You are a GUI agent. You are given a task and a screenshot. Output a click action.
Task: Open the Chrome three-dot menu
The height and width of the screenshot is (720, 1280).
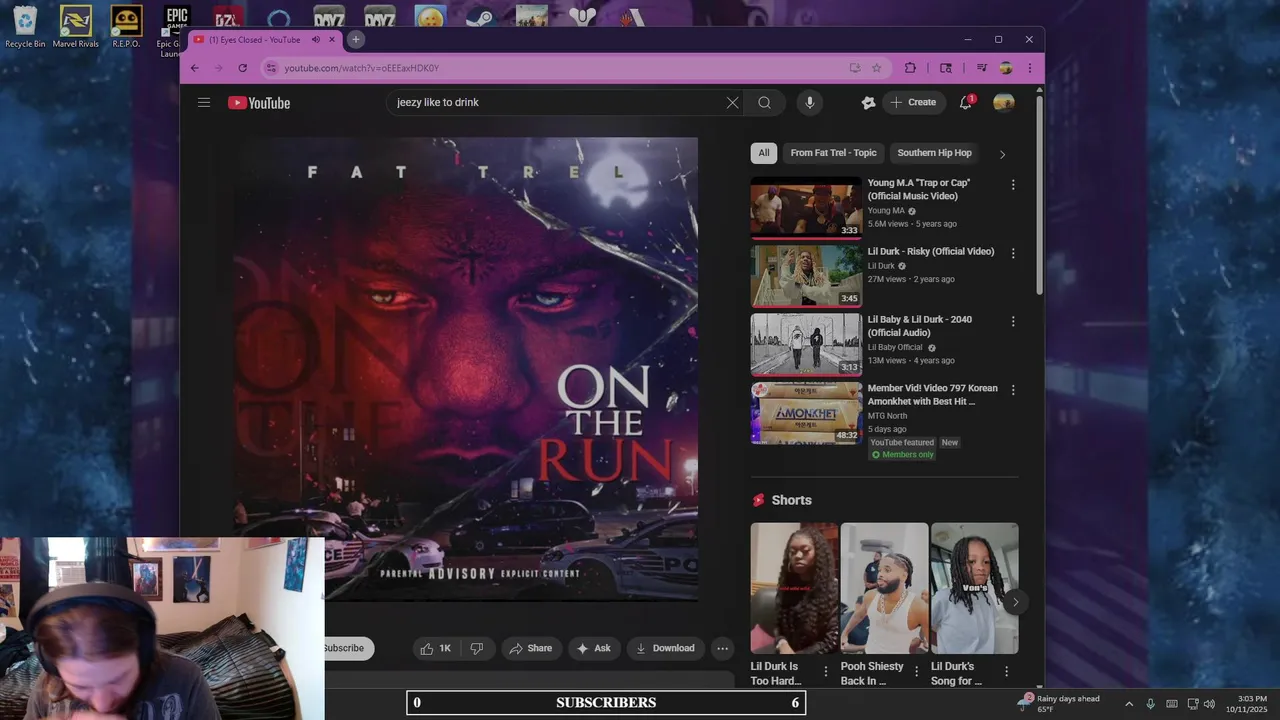[x=1029, y=68]
